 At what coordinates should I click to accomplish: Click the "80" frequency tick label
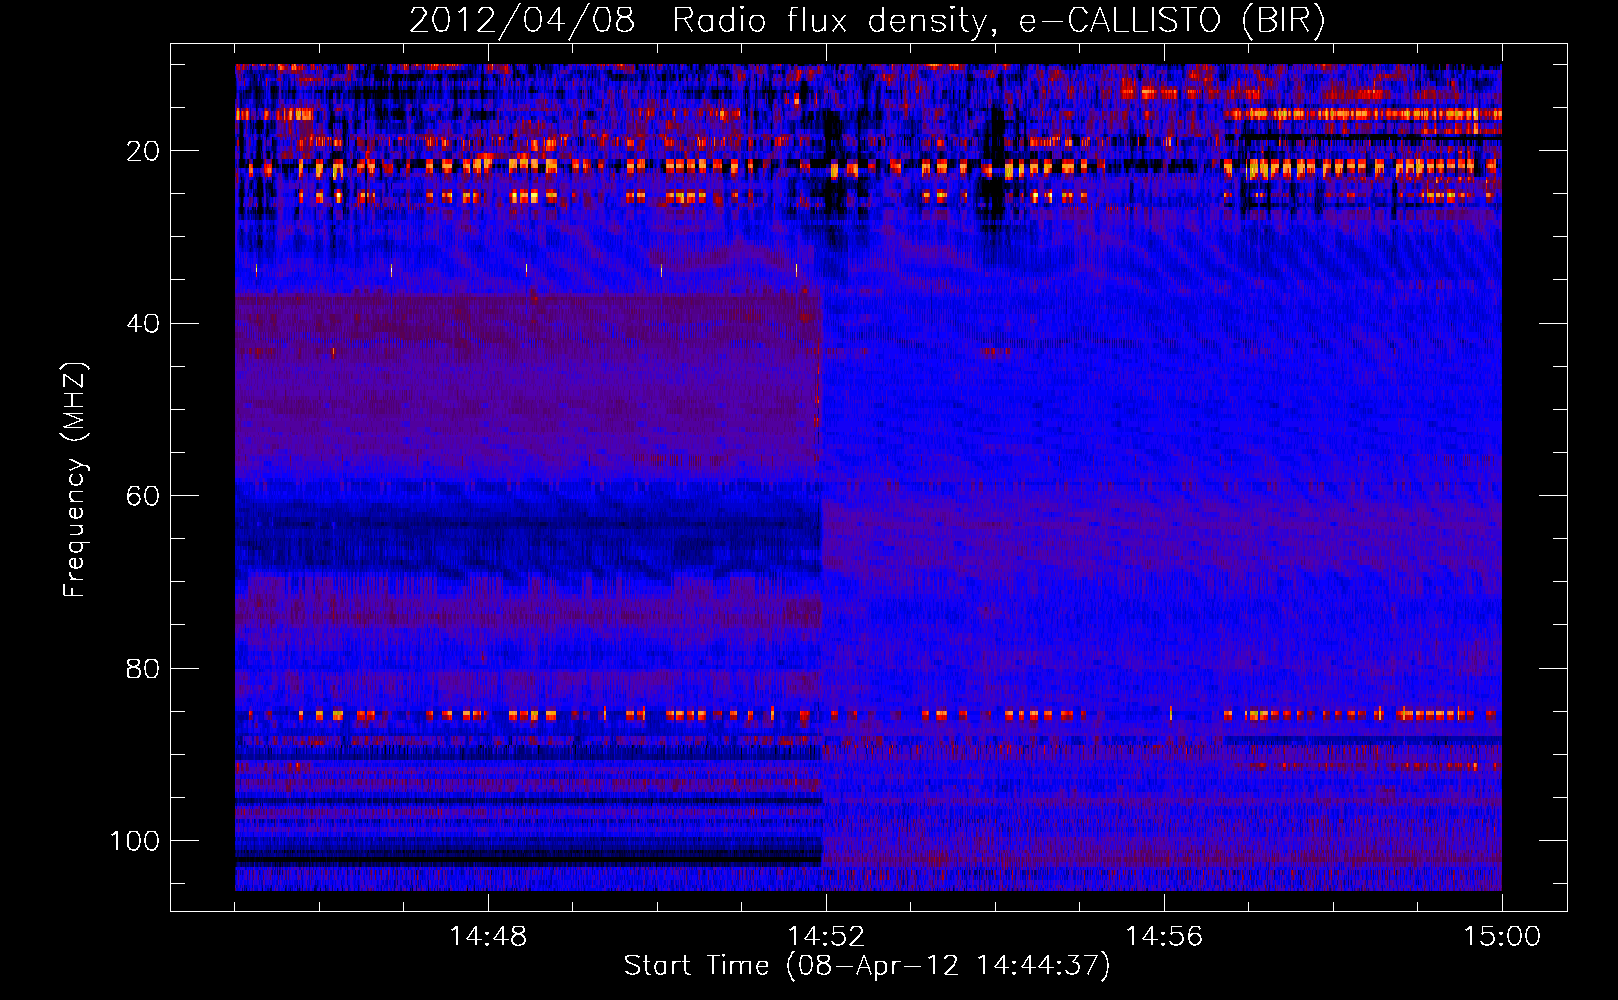[143, 669]
